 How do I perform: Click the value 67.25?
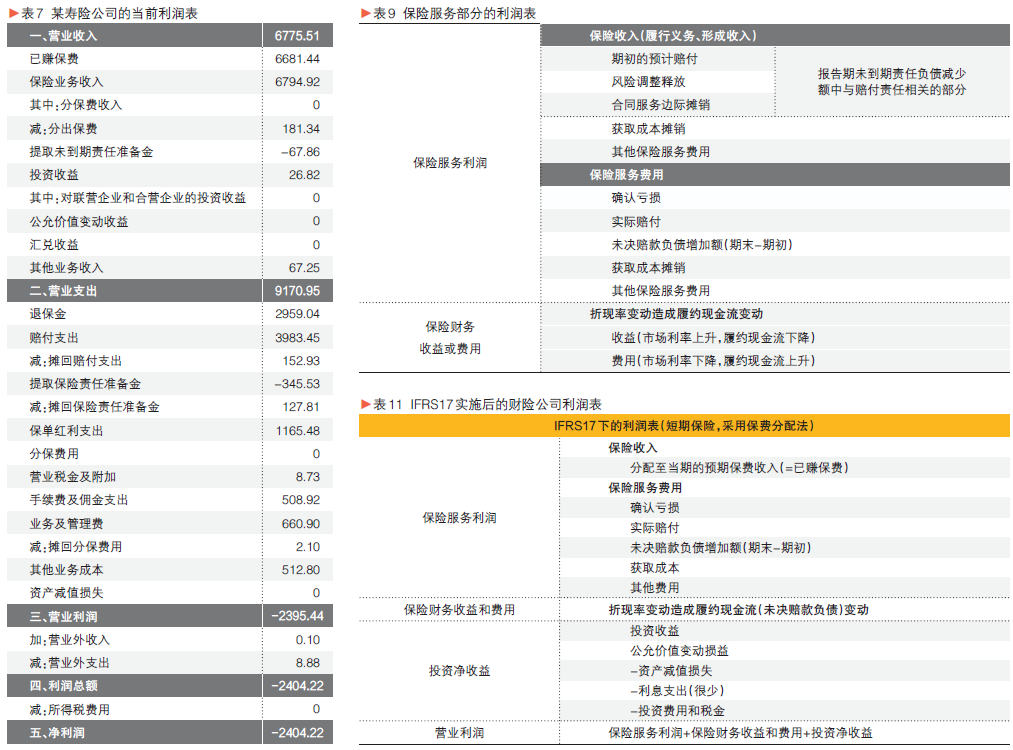click(x=304, y=267)
